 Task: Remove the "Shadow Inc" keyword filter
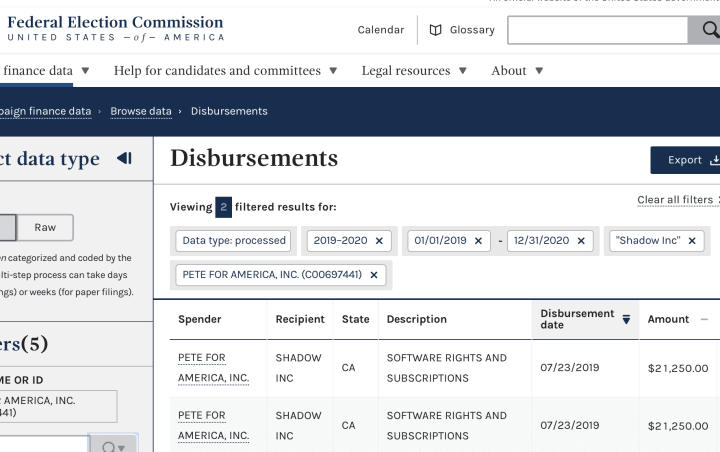coord(692,241)
